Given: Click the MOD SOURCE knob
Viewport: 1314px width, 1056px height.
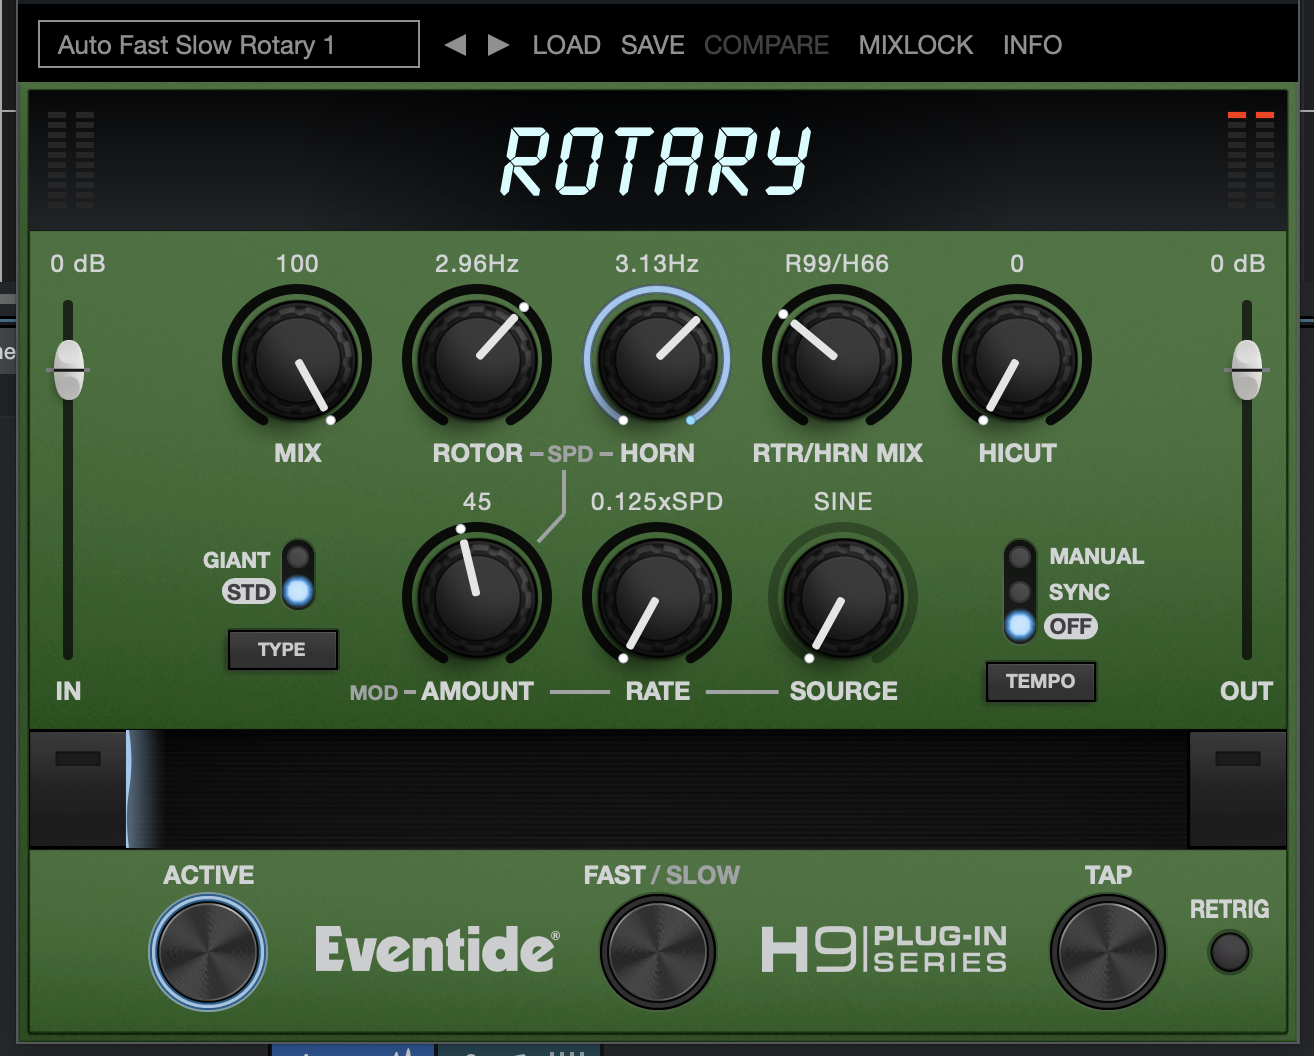Looking at the screenshot, I should tap(843, 597).
